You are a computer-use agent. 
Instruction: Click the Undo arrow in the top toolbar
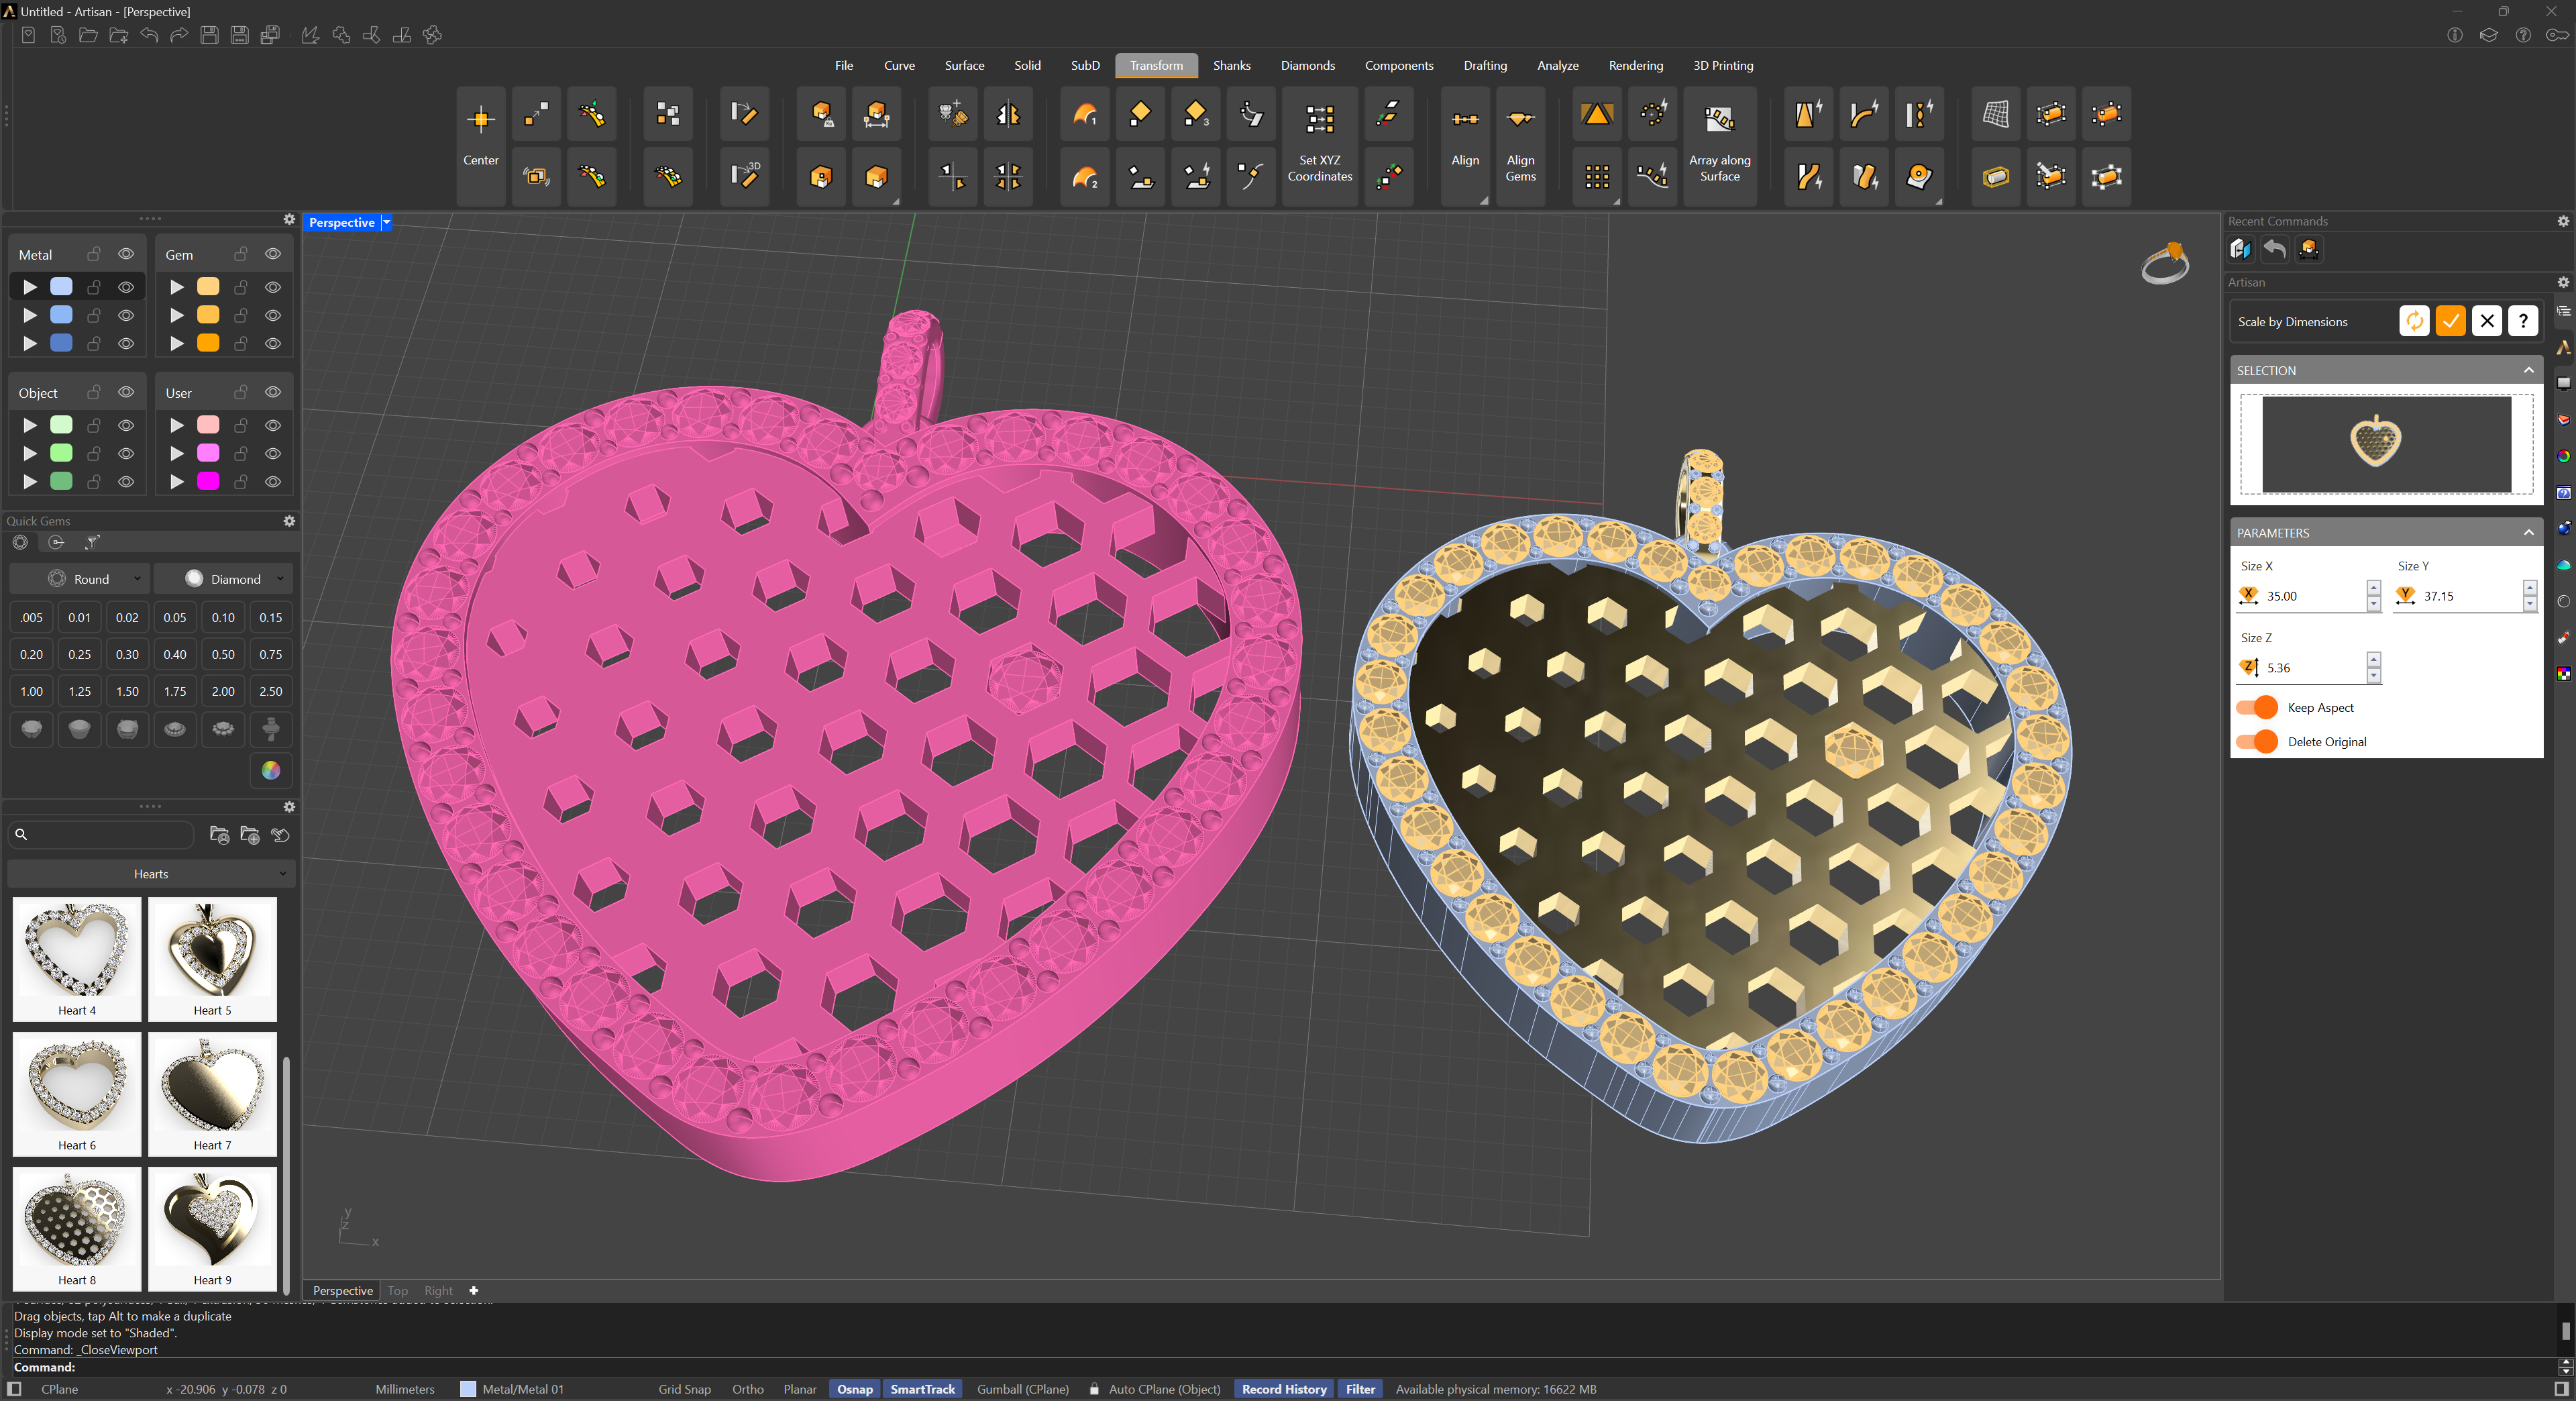tap(149, 35)
